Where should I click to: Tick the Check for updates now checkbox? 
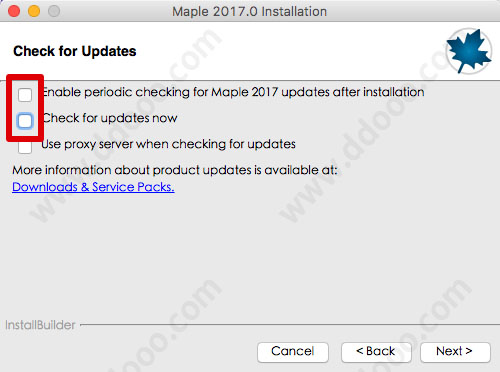point(25,121)
